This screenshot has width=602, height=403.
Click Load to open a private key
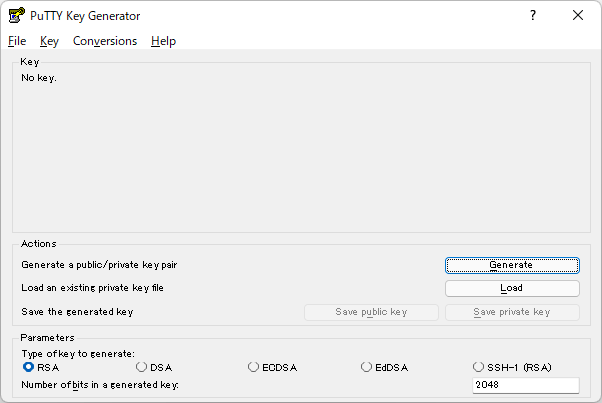[x=512, y=288]
